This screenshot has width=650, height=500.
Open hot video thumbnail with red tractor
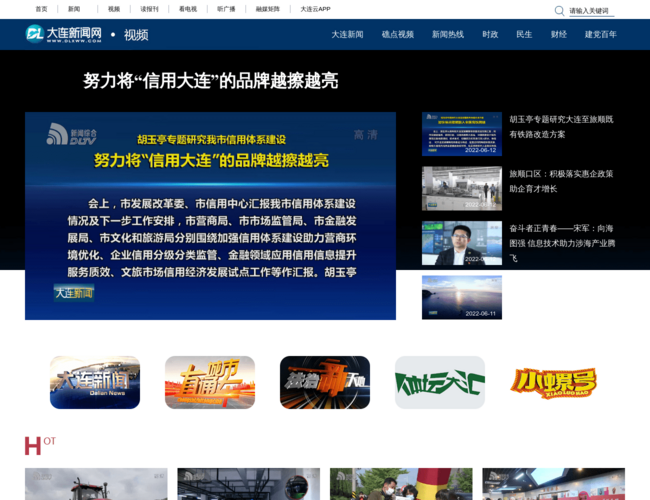tap(96, 484)
